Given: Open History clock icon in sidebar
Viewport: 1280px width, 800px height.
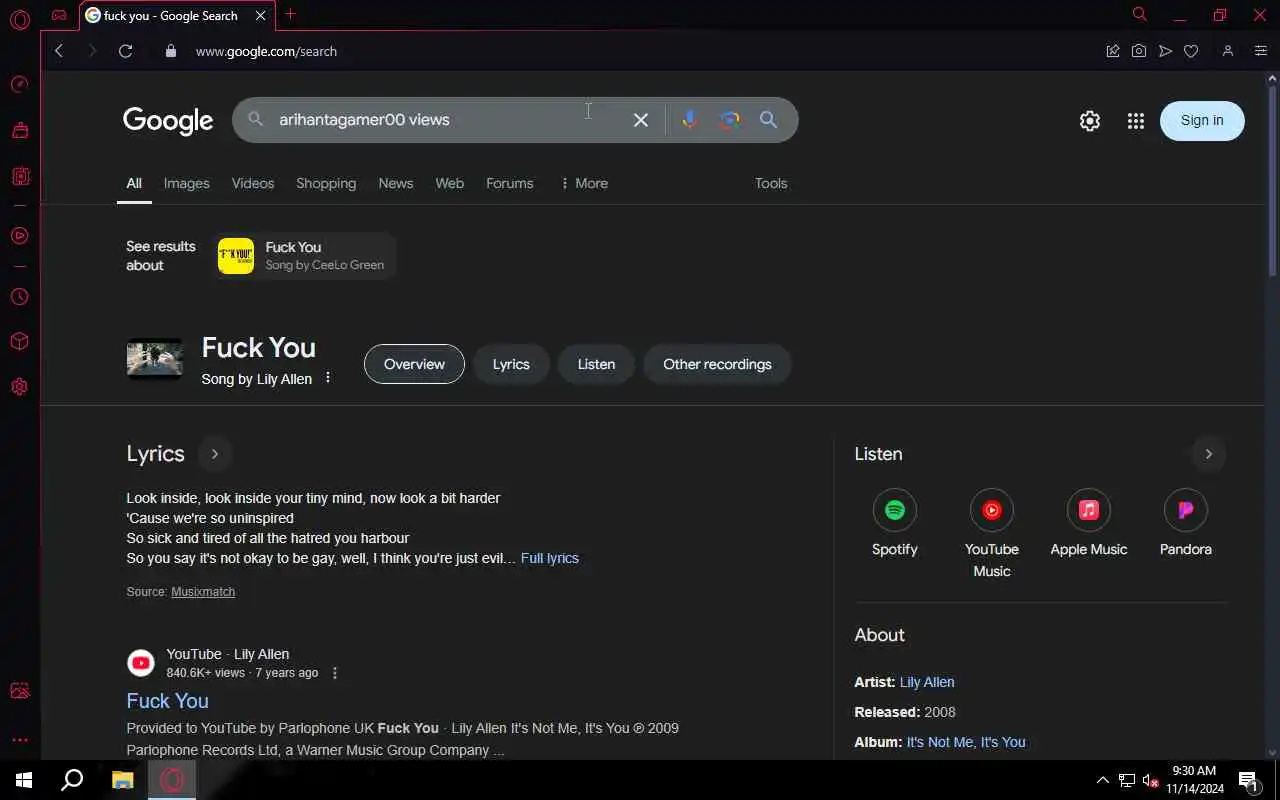Looking at the screenshot, I should [19, 297].
